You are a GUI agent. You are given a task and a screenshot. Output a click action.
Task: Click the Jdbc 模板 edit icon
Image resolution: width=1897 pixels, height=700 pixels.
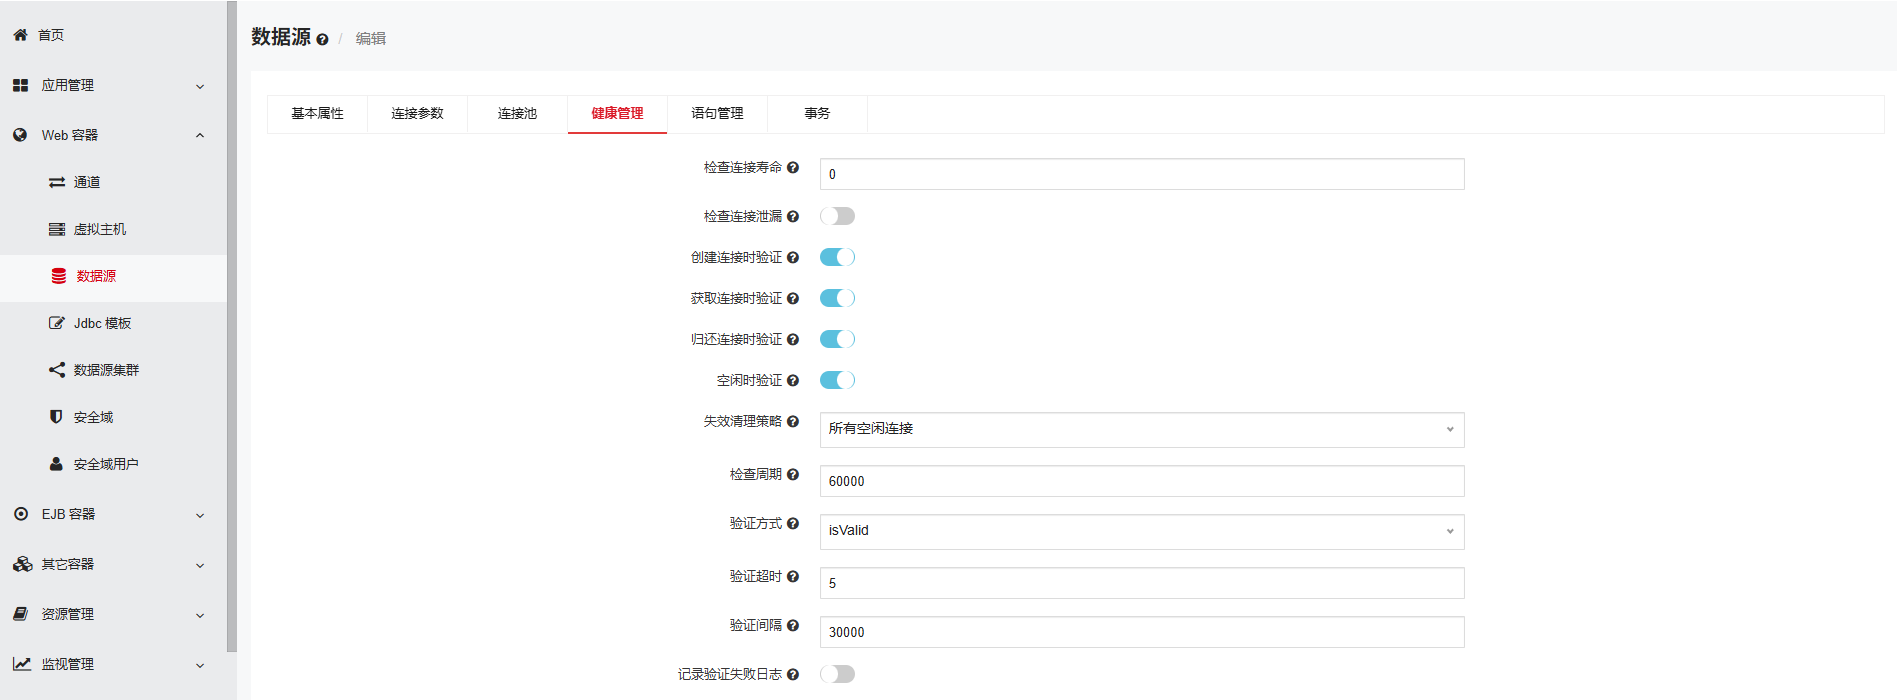pos(57,323)
